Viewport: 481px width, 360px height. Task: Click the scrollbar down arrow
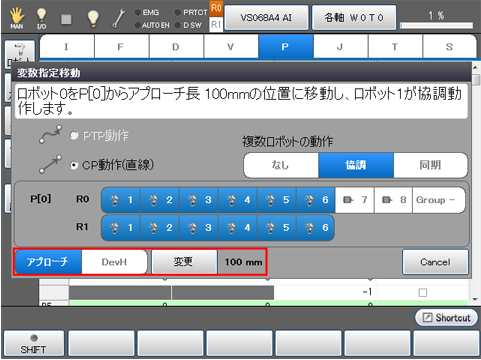[x=476, y=299]
